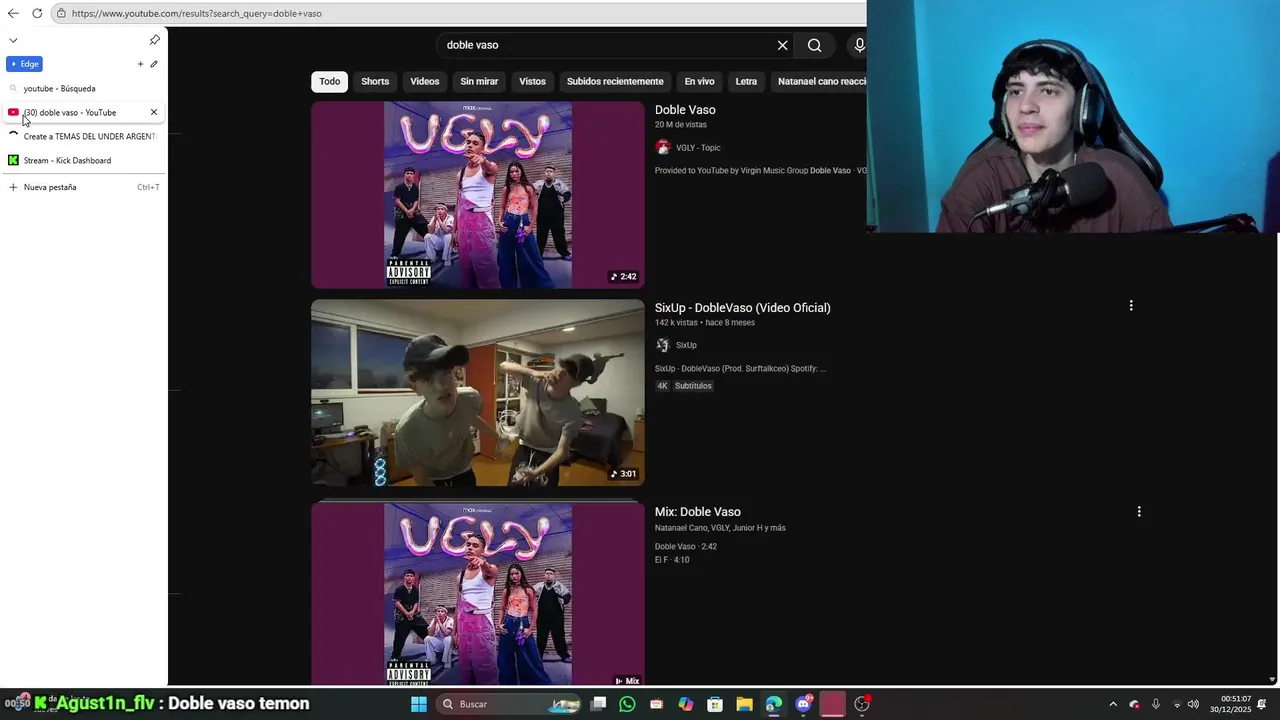This screenshot has height=720, width=1280.
Task: Select the 'Natanael cano' reaction filter chip
Action: 819,81
